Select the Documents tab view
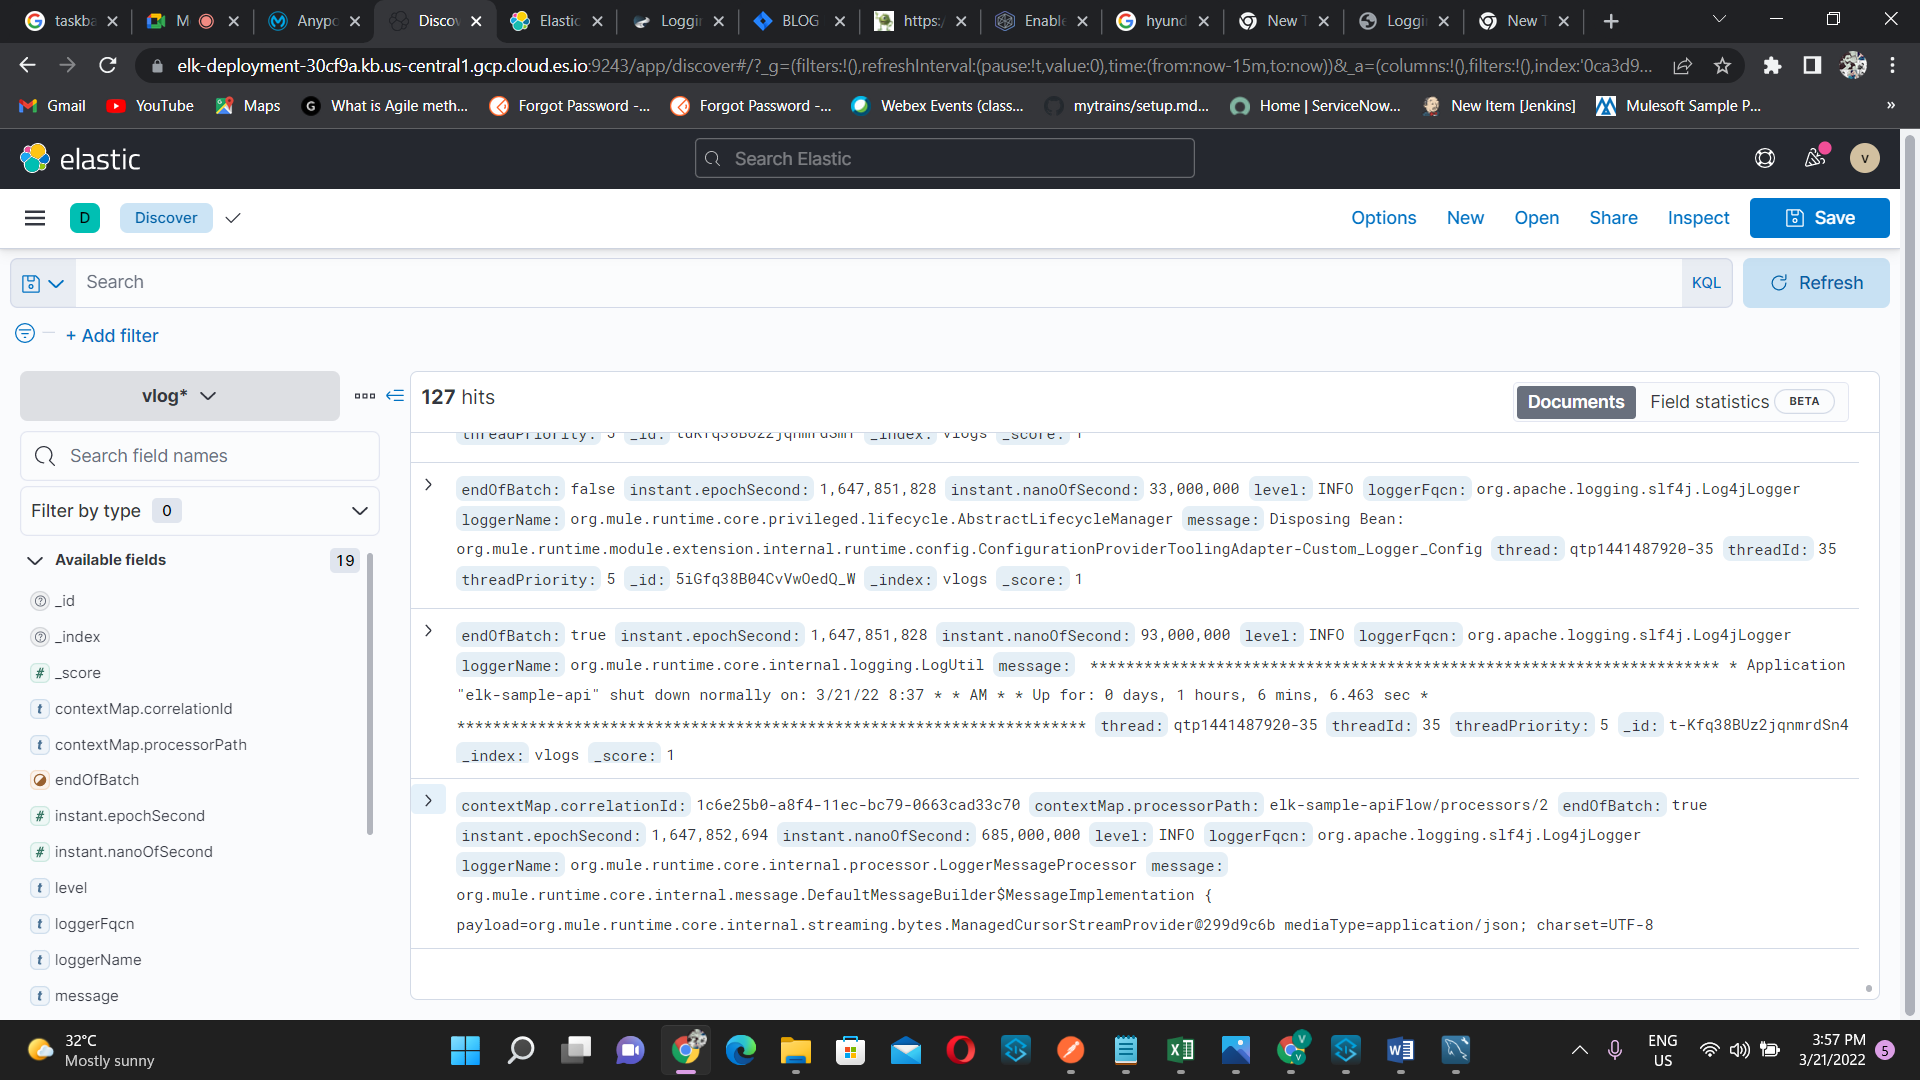This screenshot has width=1920, height=1080. point(1576,401)
